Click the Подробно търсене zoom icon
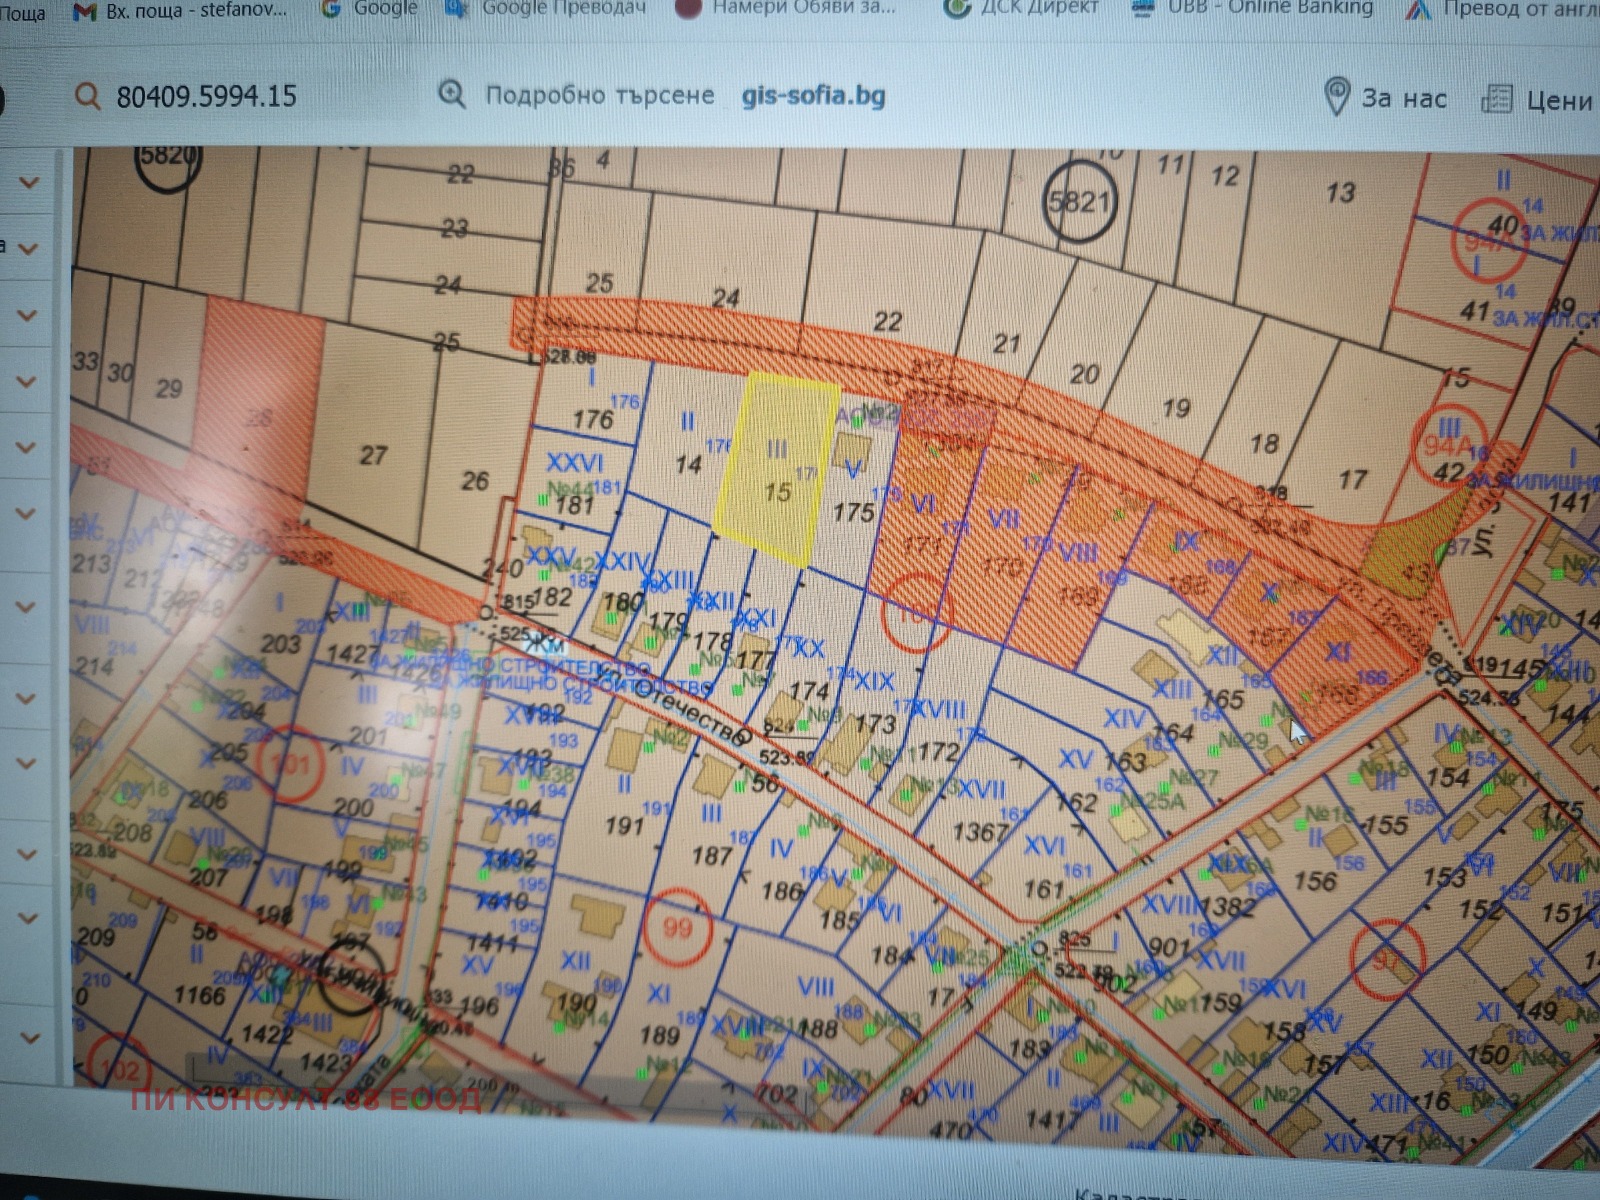This screenshot has height=1200, width=1600. pyautogui.click(x=452, y=95)
